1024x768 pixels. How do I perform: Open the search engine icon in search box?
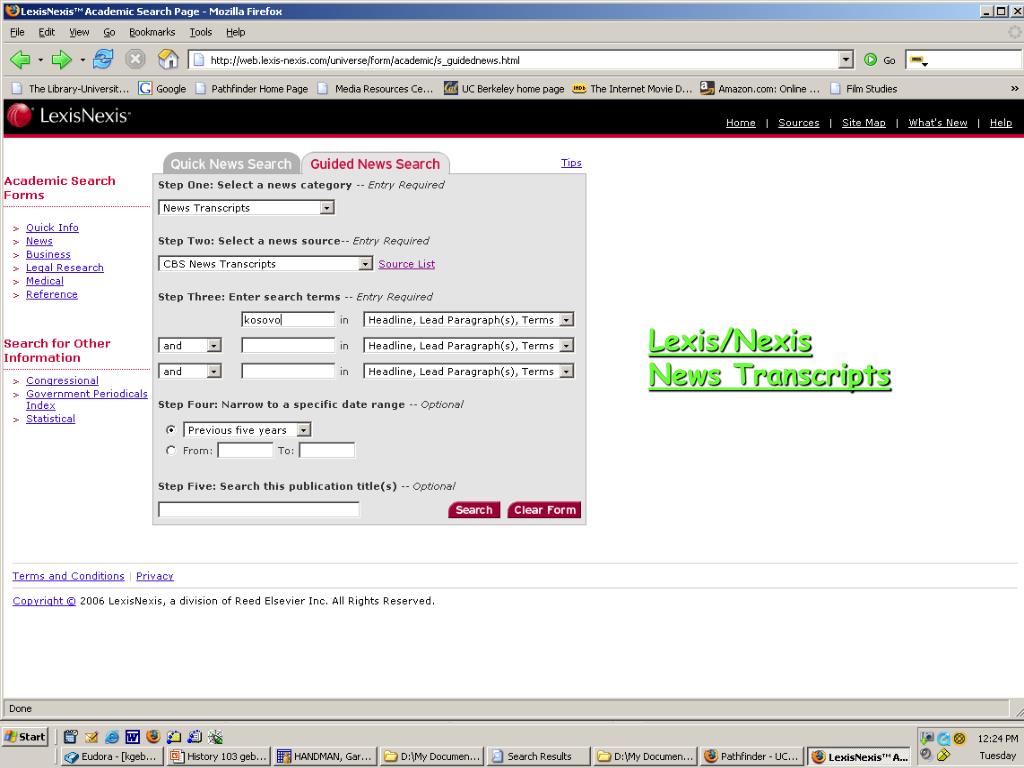(918, 61)
